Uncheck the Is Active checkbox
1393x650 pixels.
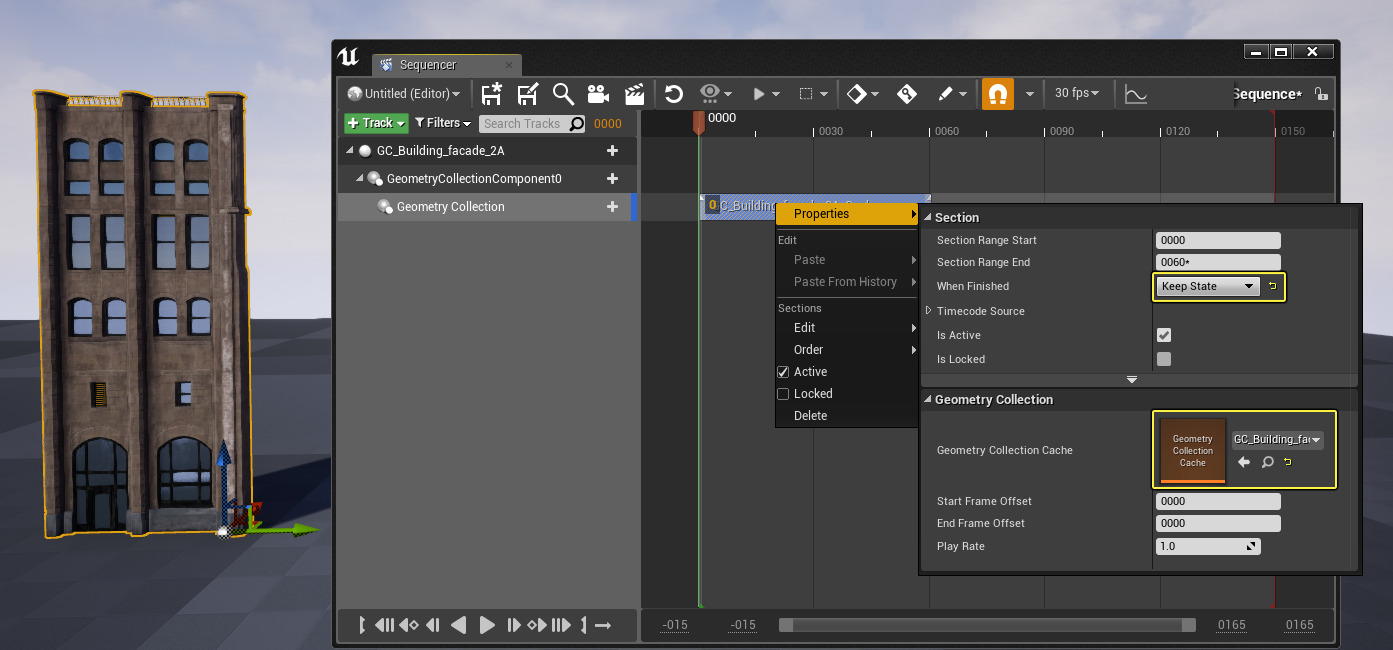coord(1164,335)
